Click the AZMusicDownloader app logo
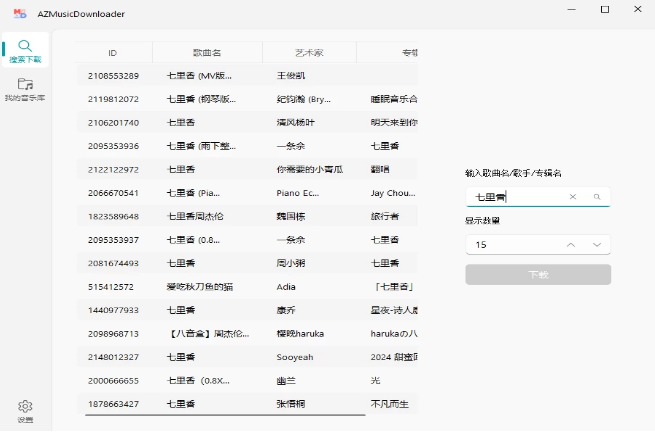 [x=20, y=13]
